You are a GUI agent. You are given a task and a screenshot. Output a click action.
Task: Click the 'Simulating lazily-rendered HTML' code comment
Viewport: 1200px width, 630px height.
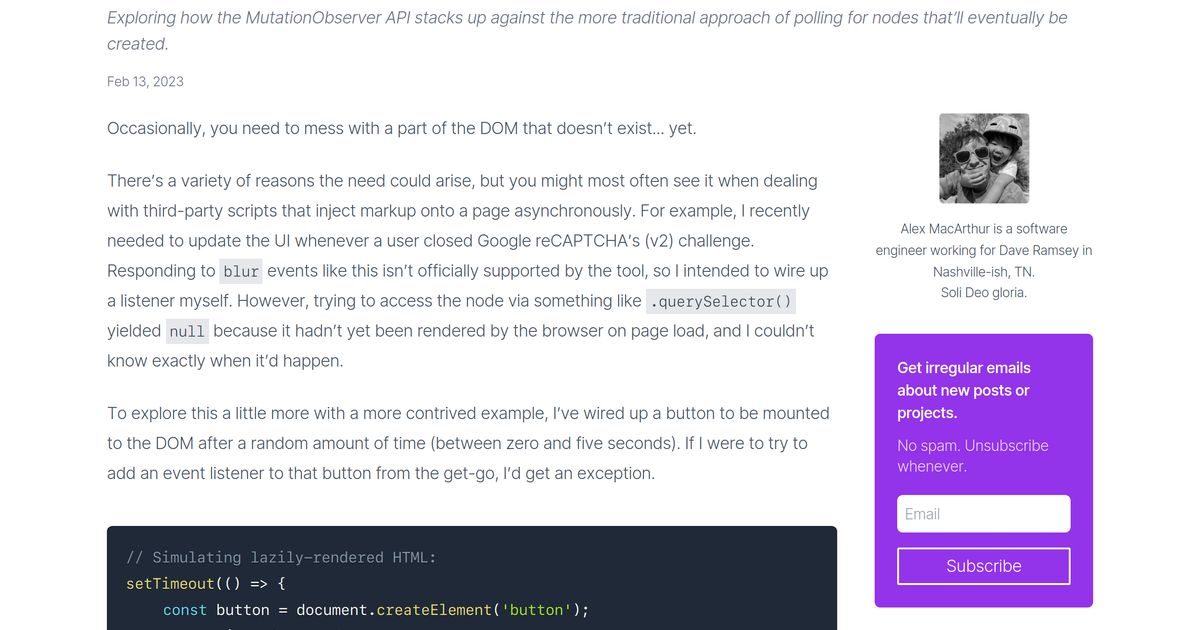click(281, 557)
